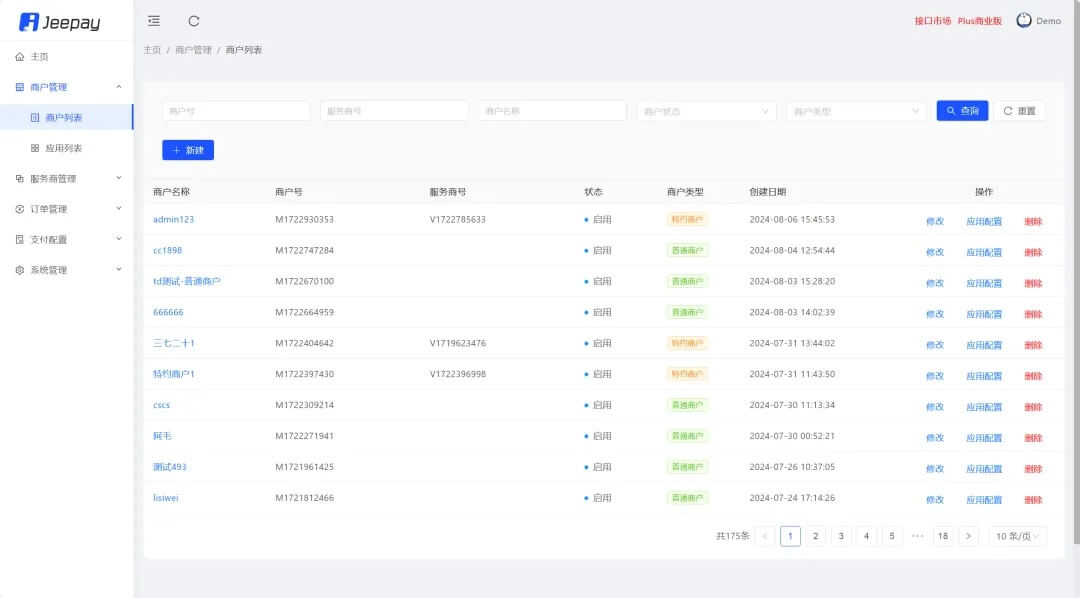
Task: Click the ellipsis to jump pages forward
Action: [917, 536]
